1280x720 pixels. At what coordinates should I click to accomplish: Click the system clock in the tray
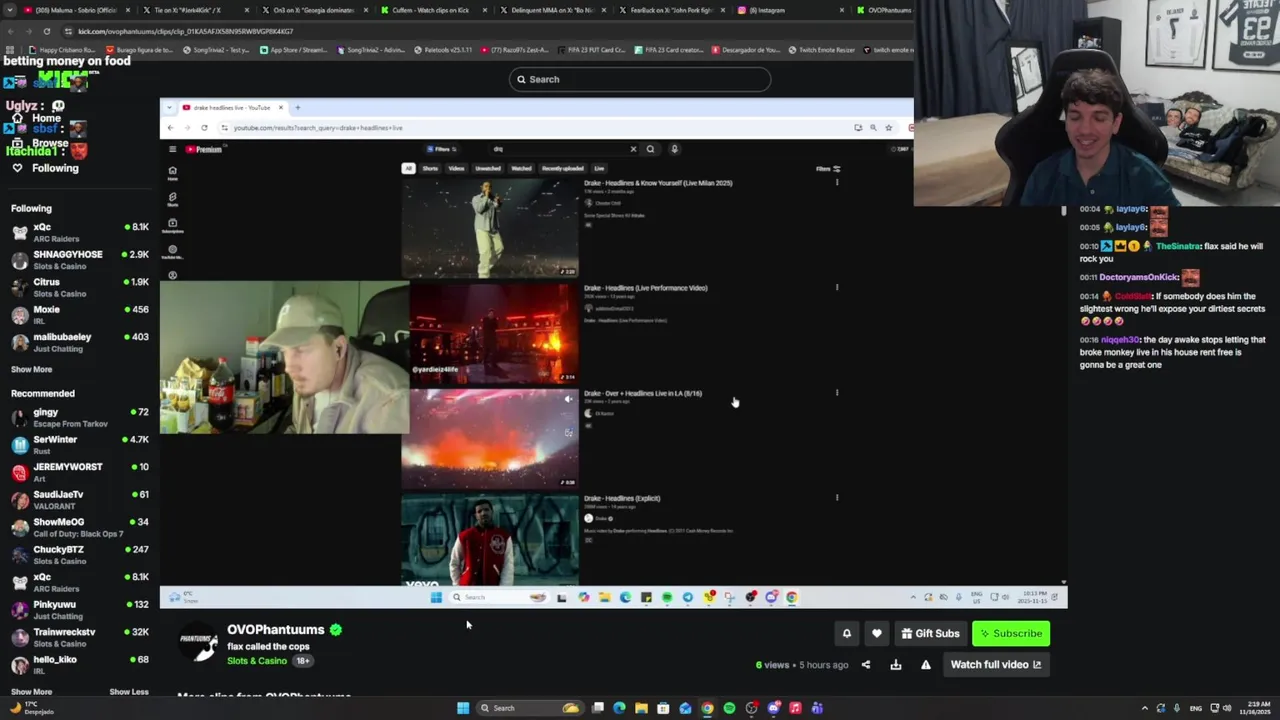pyautogui.click(x=1253, y=708)
